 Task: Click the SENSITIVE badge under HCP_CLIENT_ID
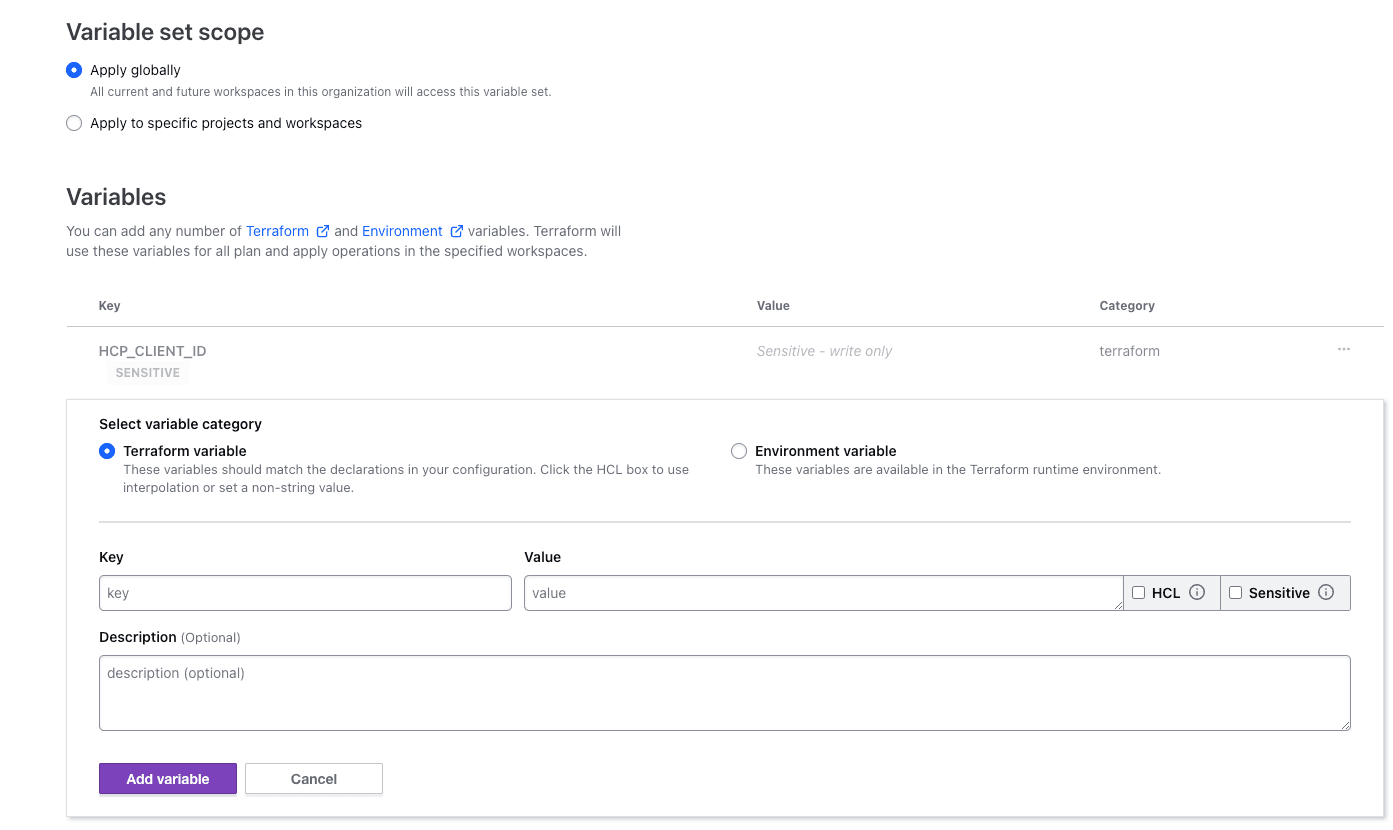tap(148, 373)
